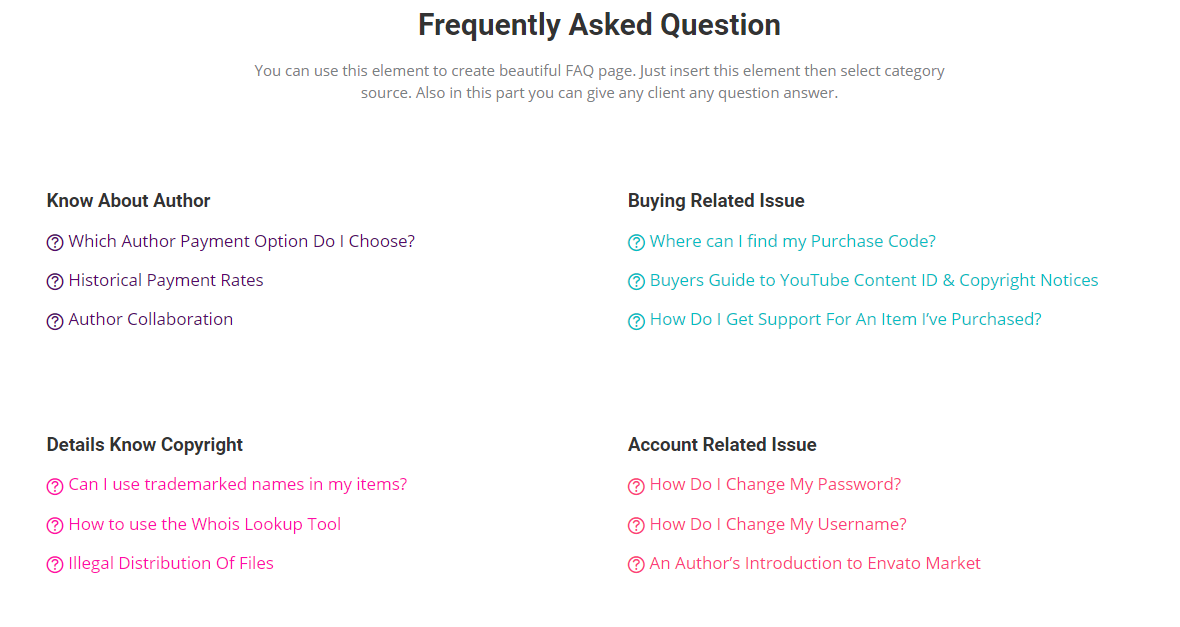
Task: Click question icon beside Illegal Distribution Of Files
Action: 55,565
